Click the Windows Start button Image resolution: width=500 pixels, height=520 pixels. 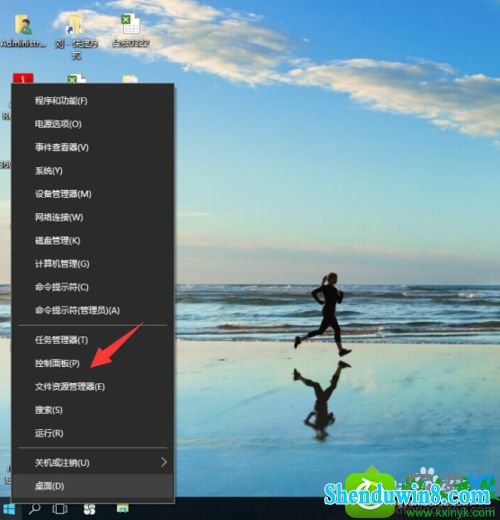[x=9, y=510]
